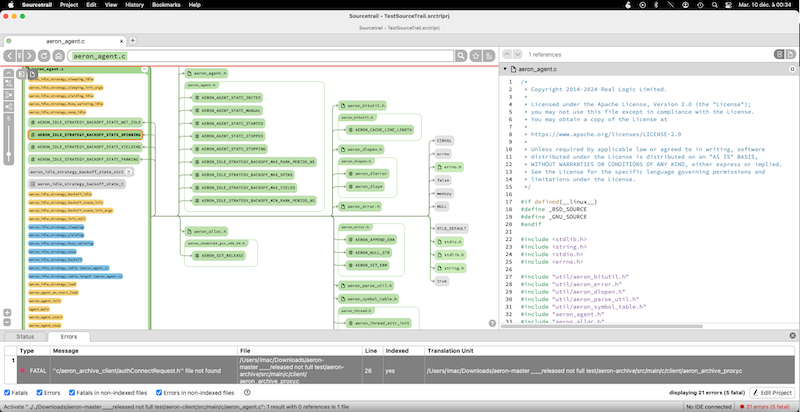This screenshot has height=412, width=800.
Task: Sort errors by Type column
Action: click(34, 351)
